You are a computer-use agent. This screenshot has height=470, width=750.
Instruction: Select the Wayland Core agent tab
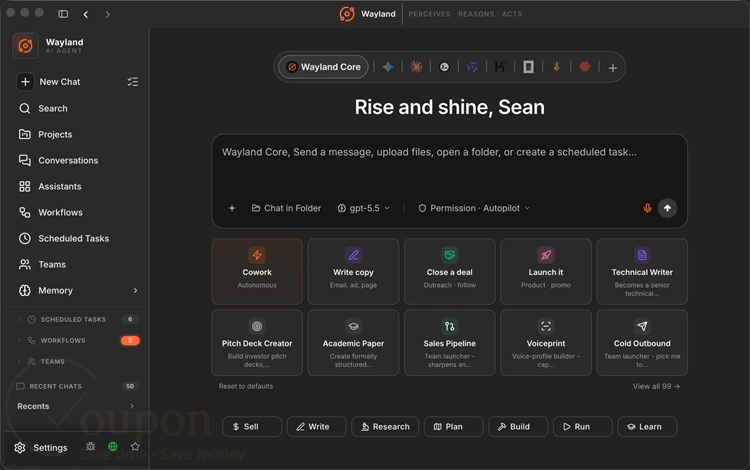pyautogui.click(x=323, y=67)
